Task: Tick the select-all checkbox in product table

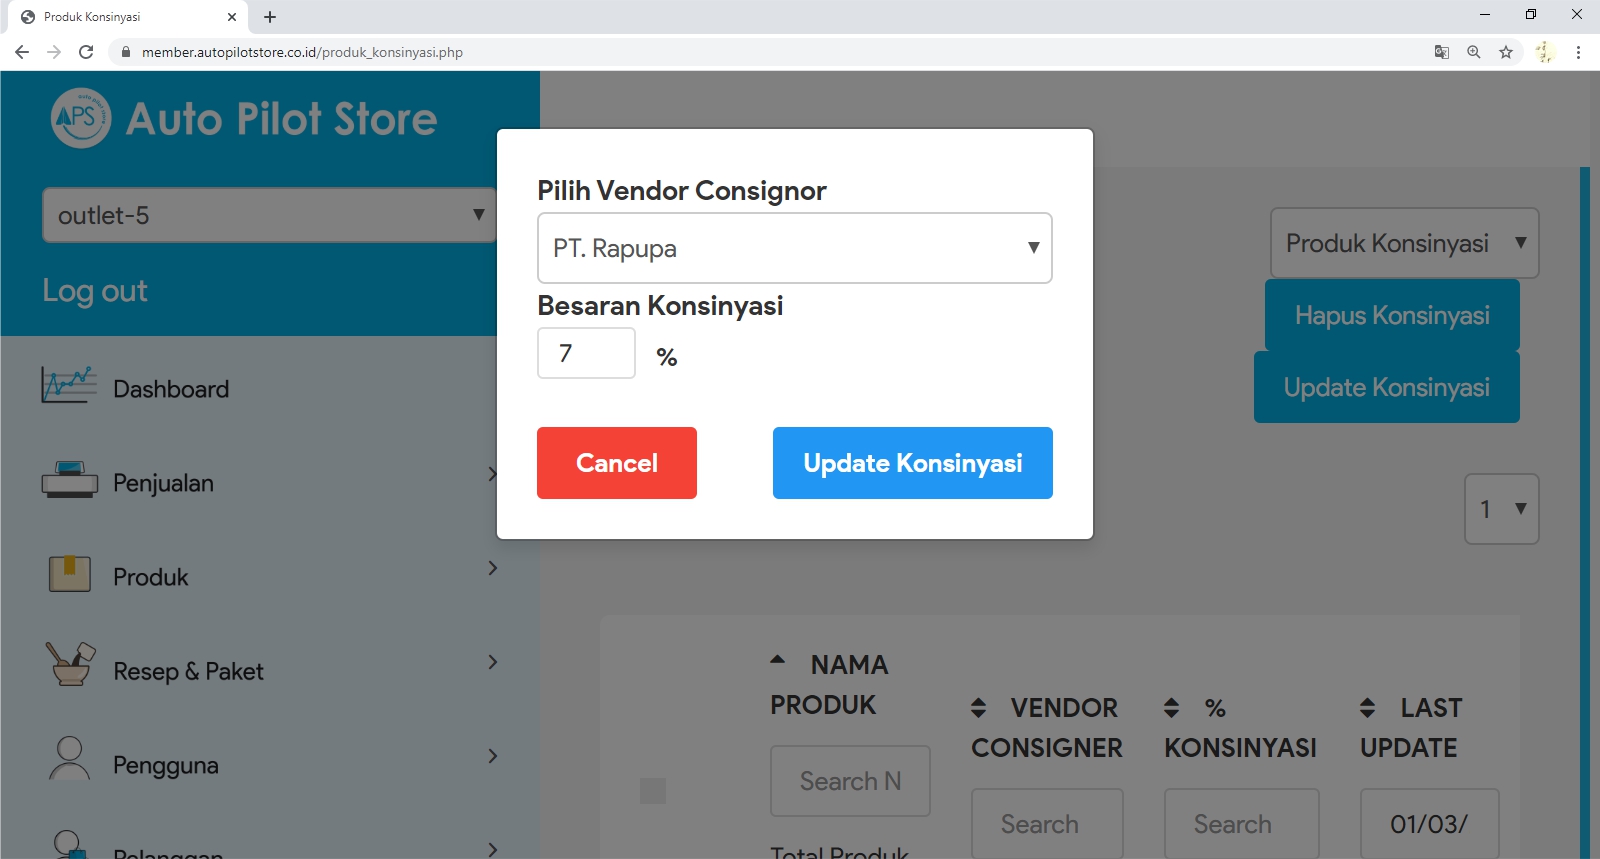Action: (653, 791)
